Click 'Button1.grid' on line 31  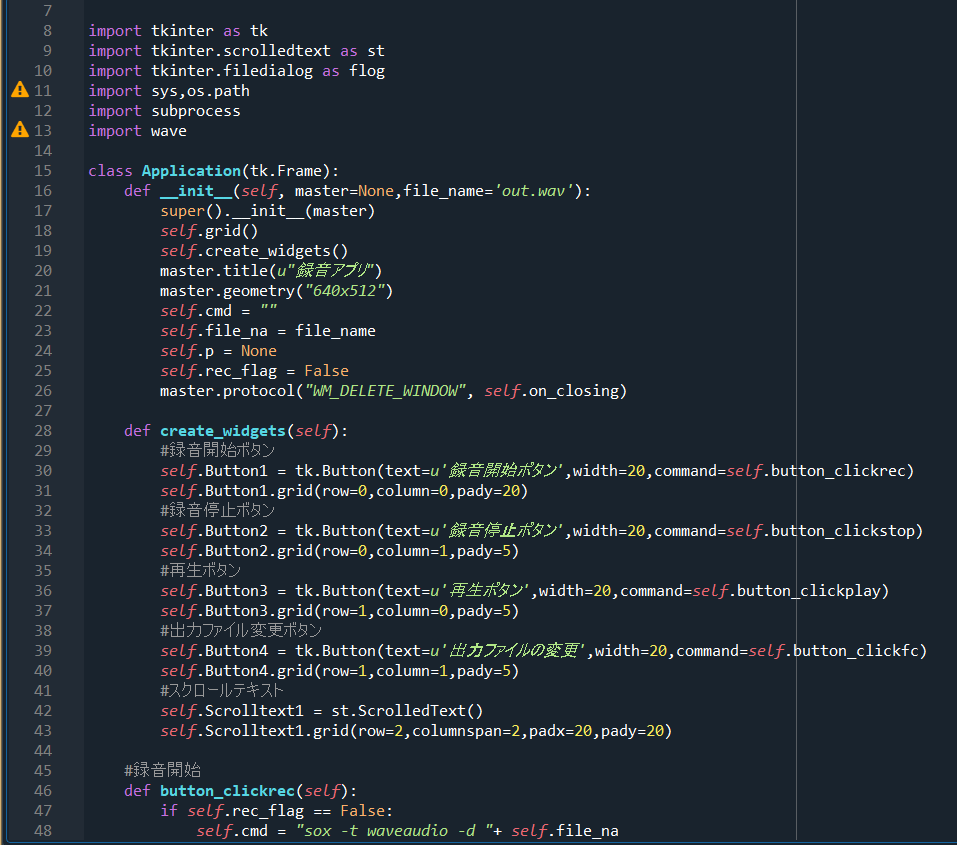tap(259, 491)
